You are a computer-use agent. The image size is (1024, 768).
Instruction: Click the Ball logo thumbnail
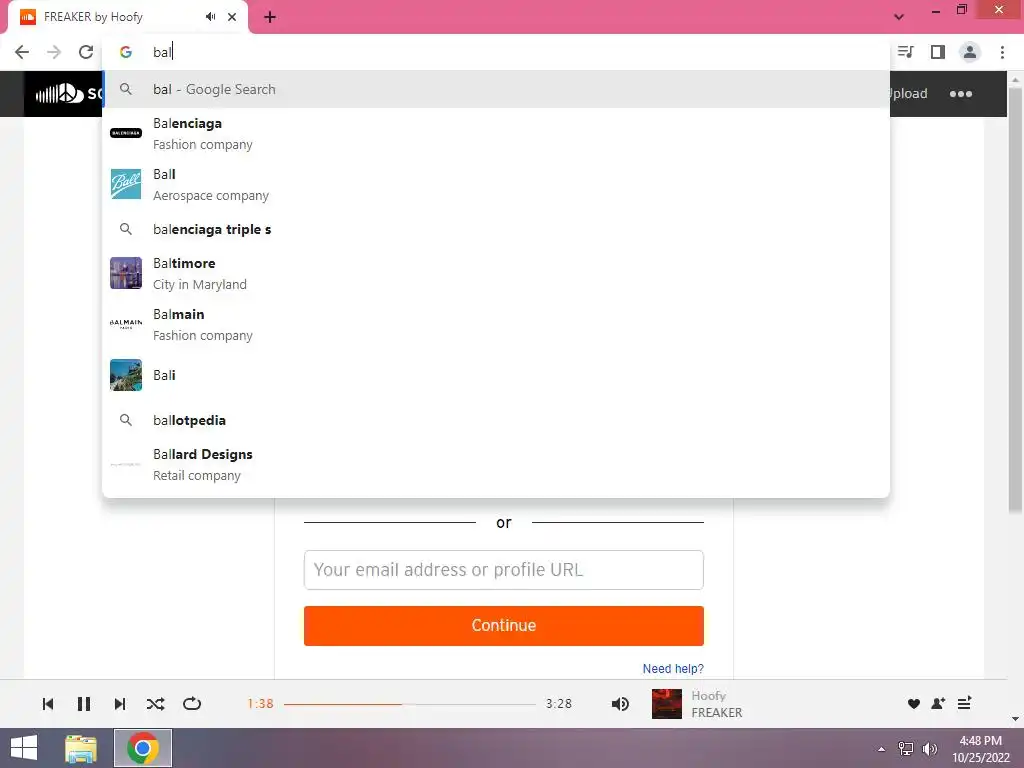click(126, 184)
